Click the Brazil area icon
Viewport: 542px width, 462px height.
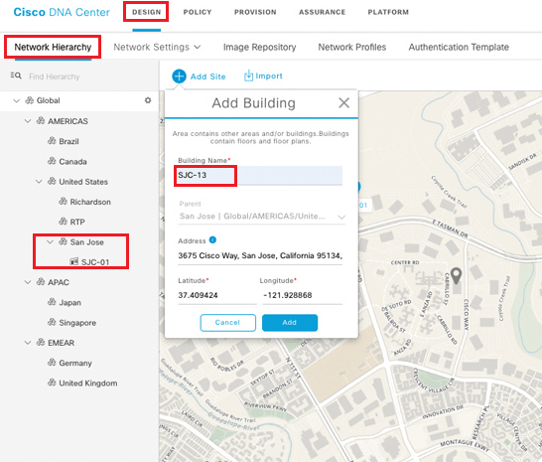52,141
